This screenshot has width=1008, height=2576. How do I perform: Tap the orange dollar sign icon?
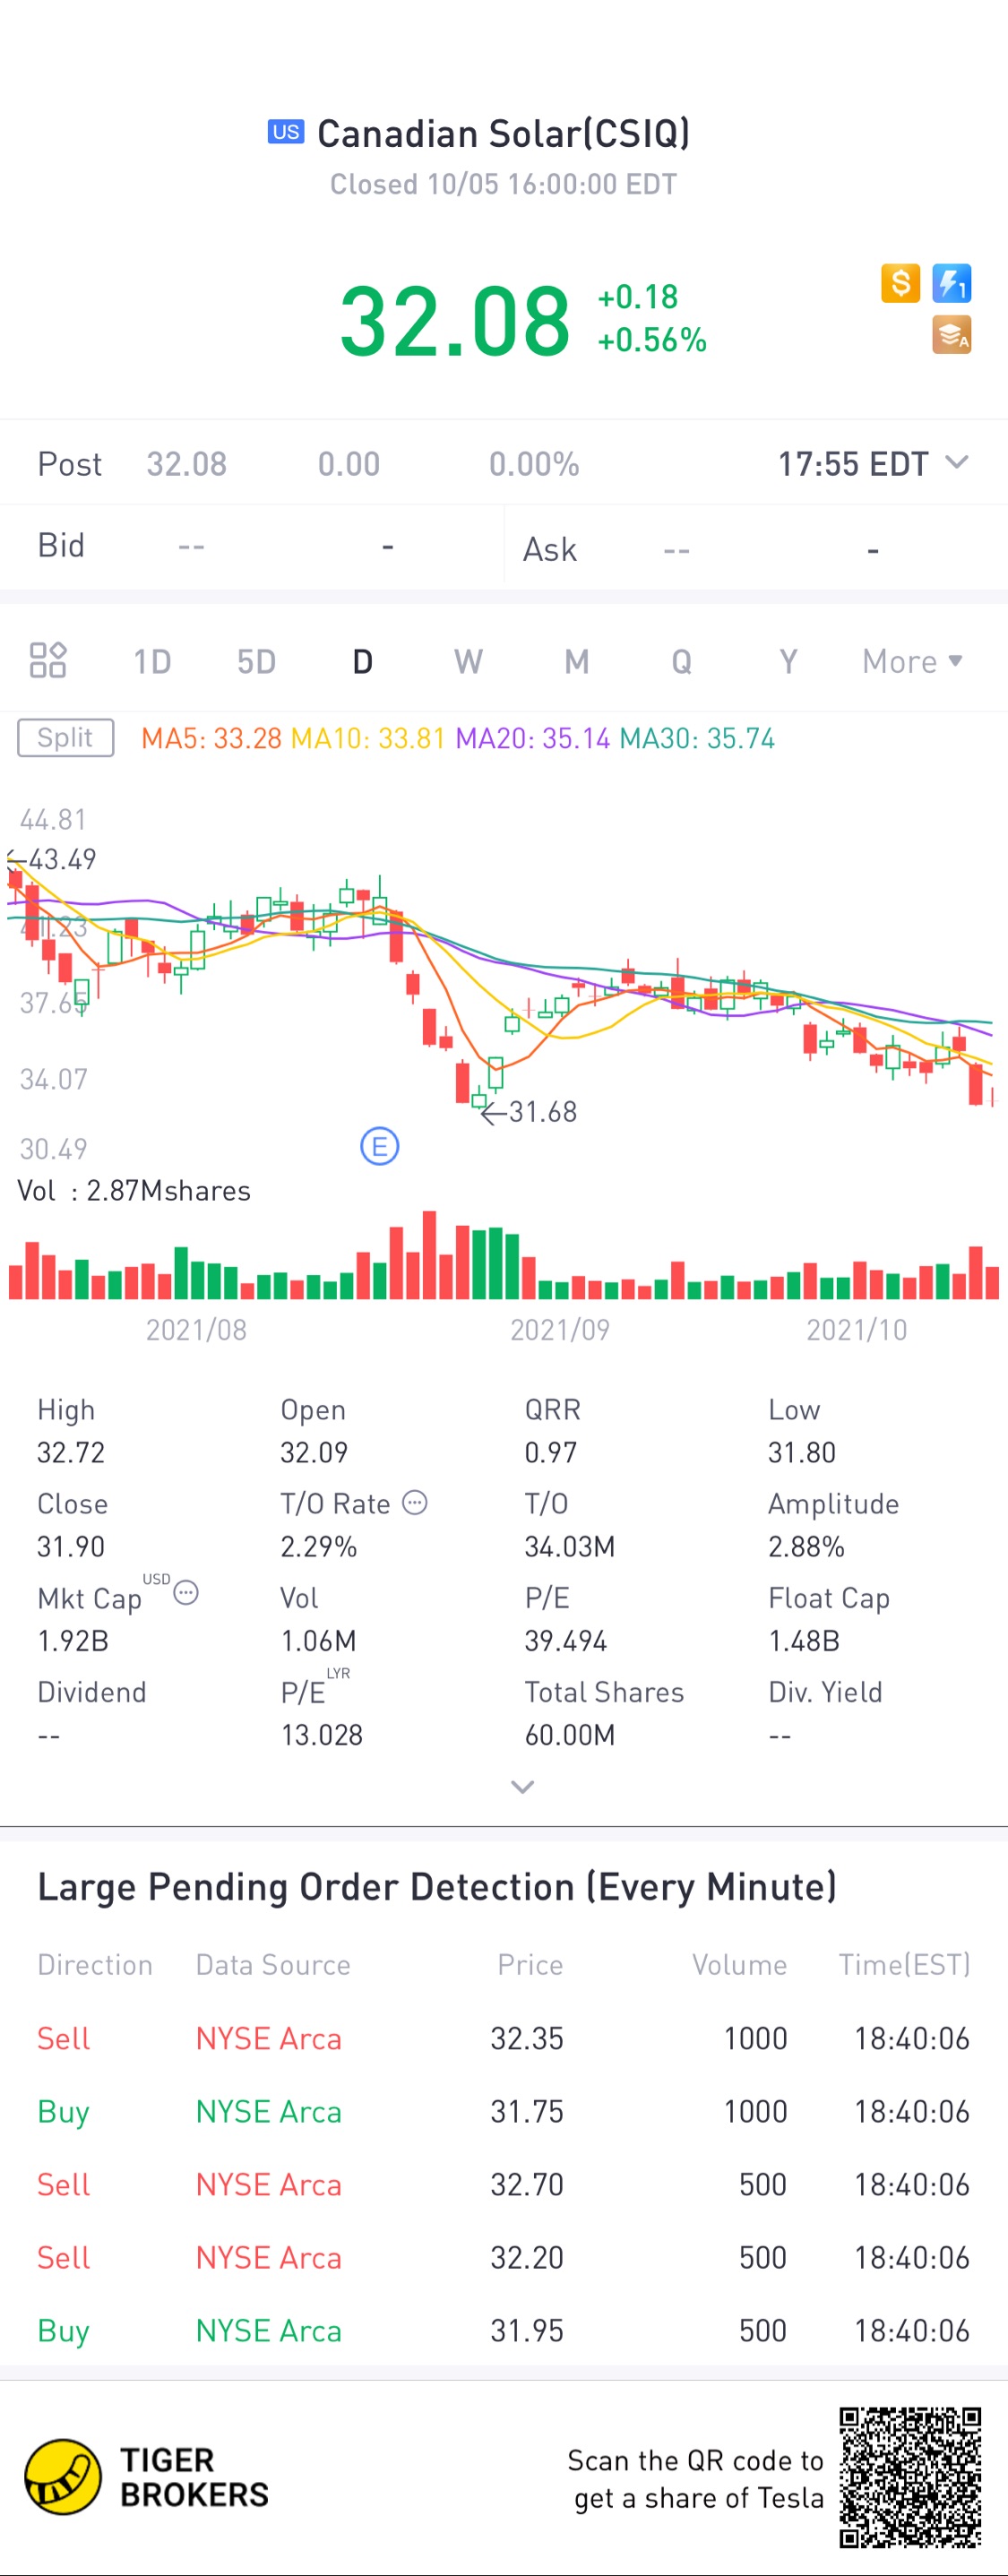coord(900,283)
